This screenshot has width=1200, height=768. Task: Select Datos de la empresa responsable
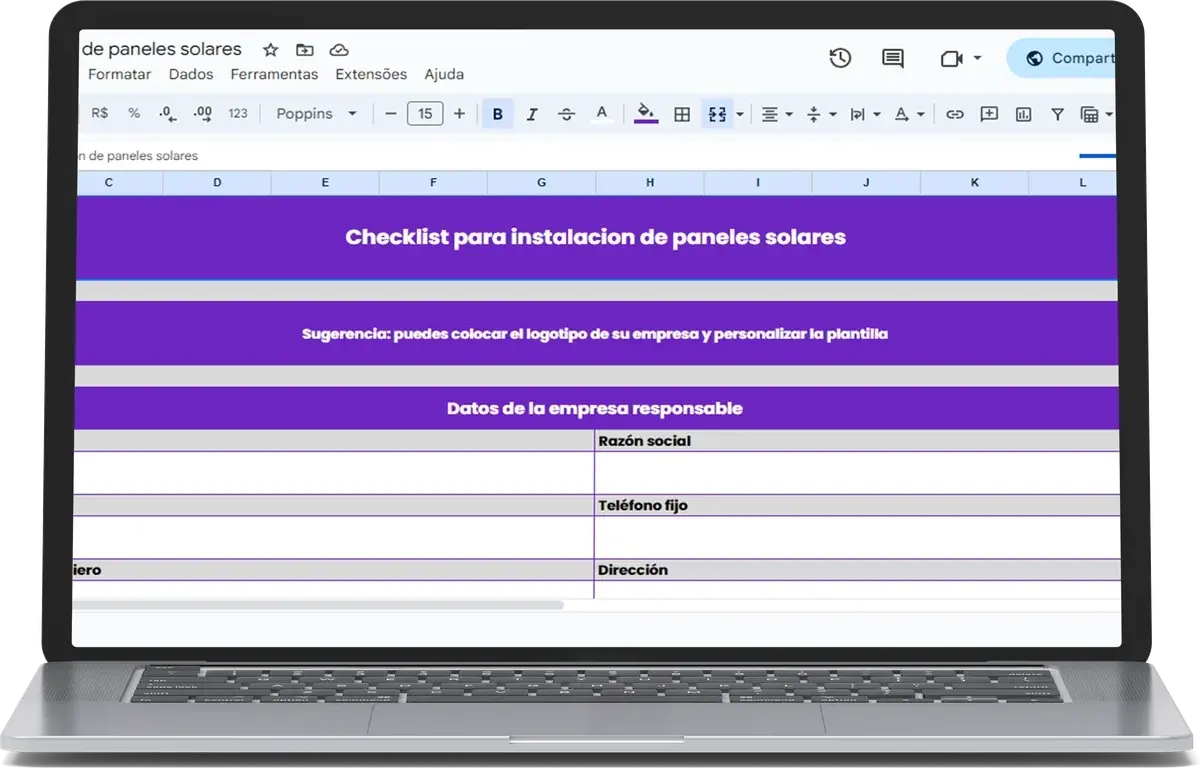click(596, 408)
